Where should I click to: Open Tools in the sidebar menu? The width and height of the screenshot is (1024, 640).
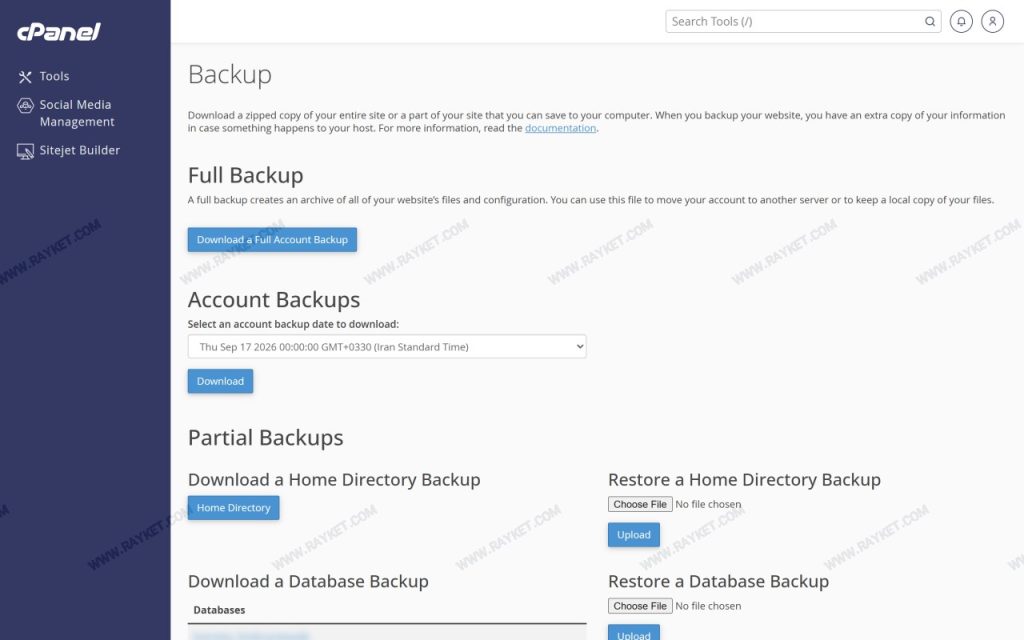coord(54,76)
